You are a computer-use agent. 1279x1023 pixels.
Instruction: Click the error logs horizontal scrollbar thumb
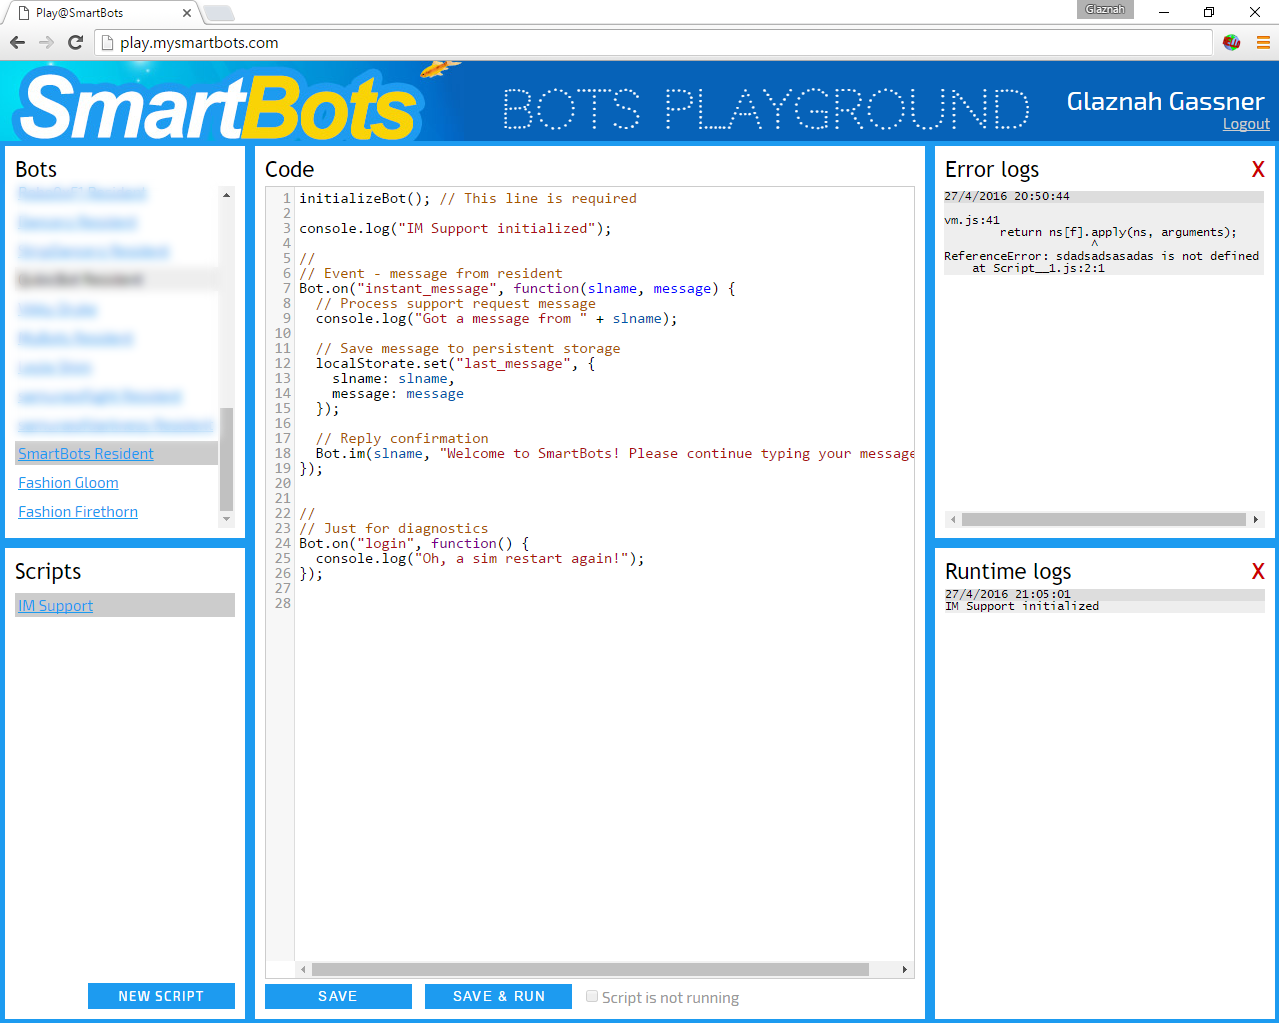1103,519
